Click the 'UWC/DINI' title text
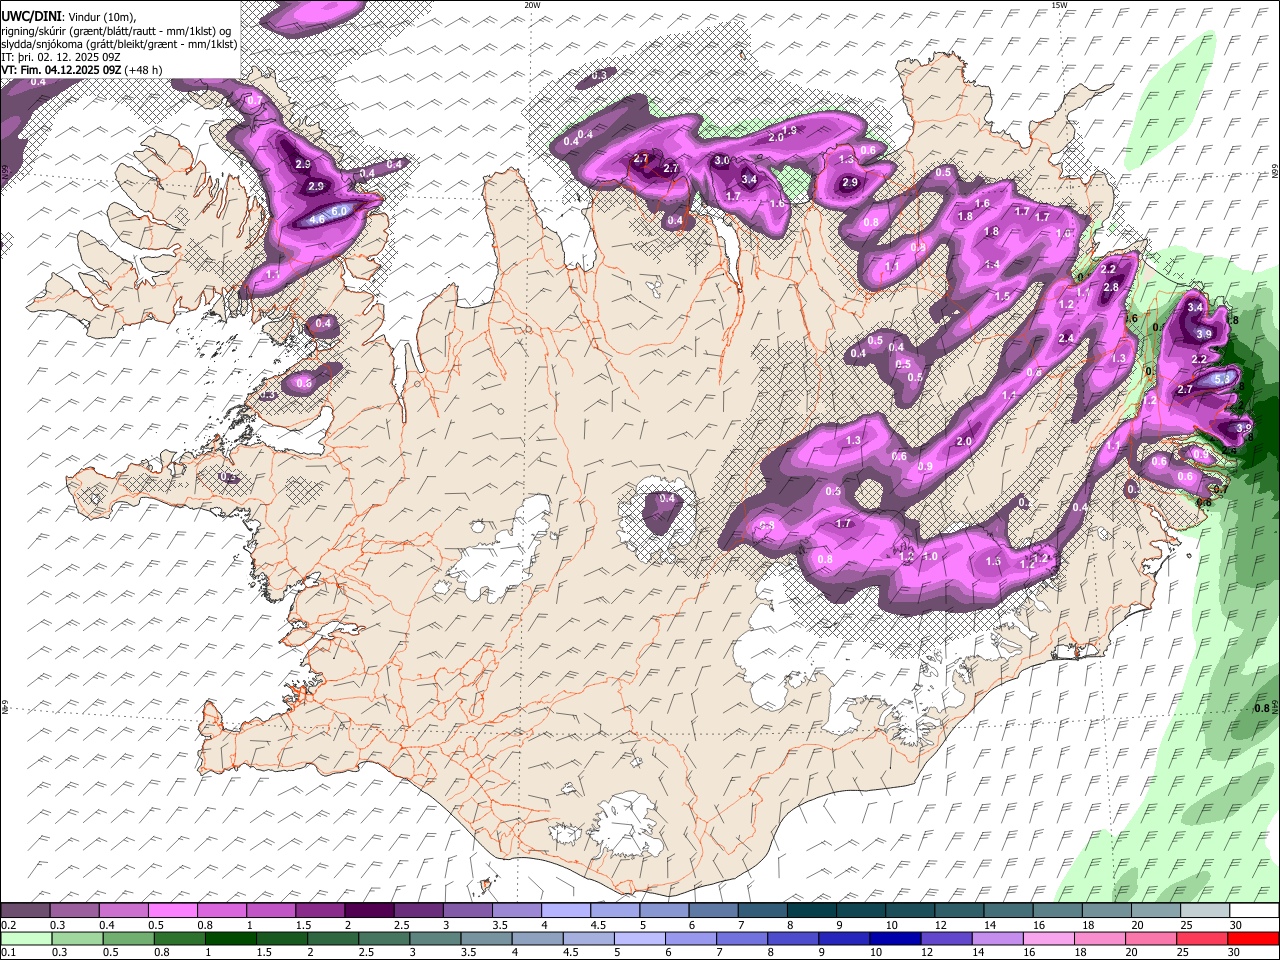 30,17
